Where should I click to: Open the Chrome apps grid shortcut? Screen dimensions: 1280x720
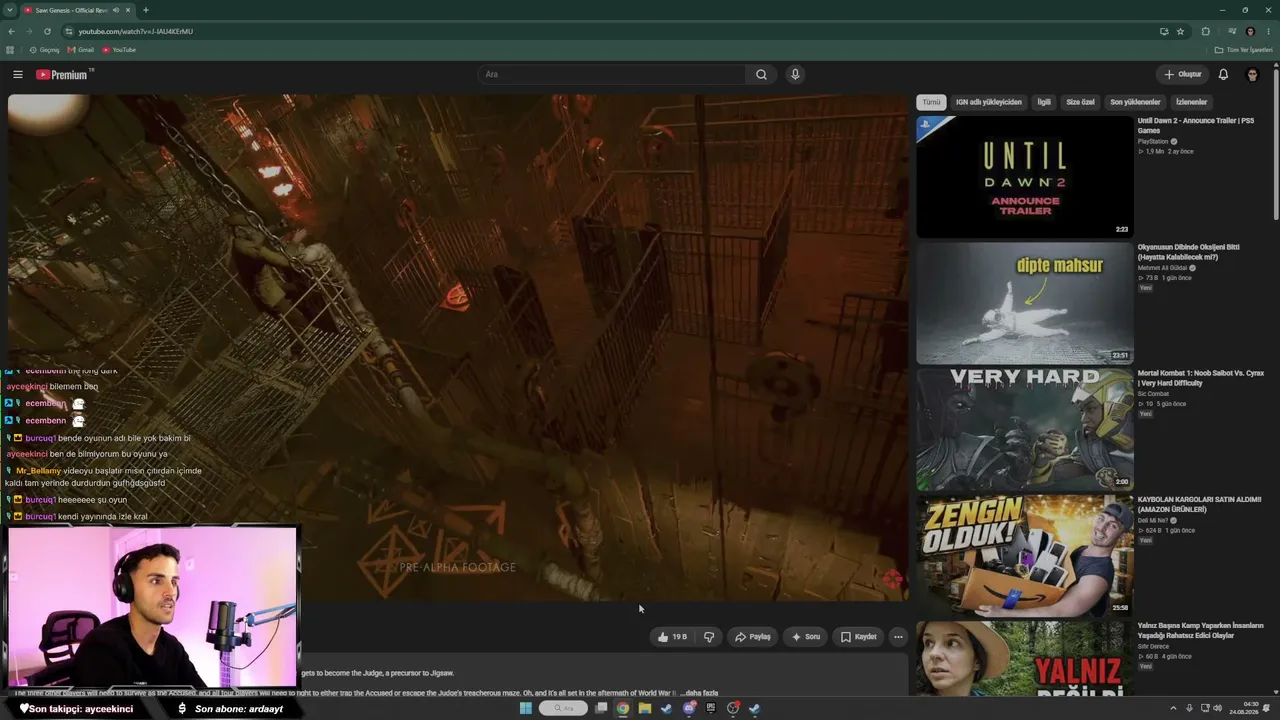[x=10, y=50]
